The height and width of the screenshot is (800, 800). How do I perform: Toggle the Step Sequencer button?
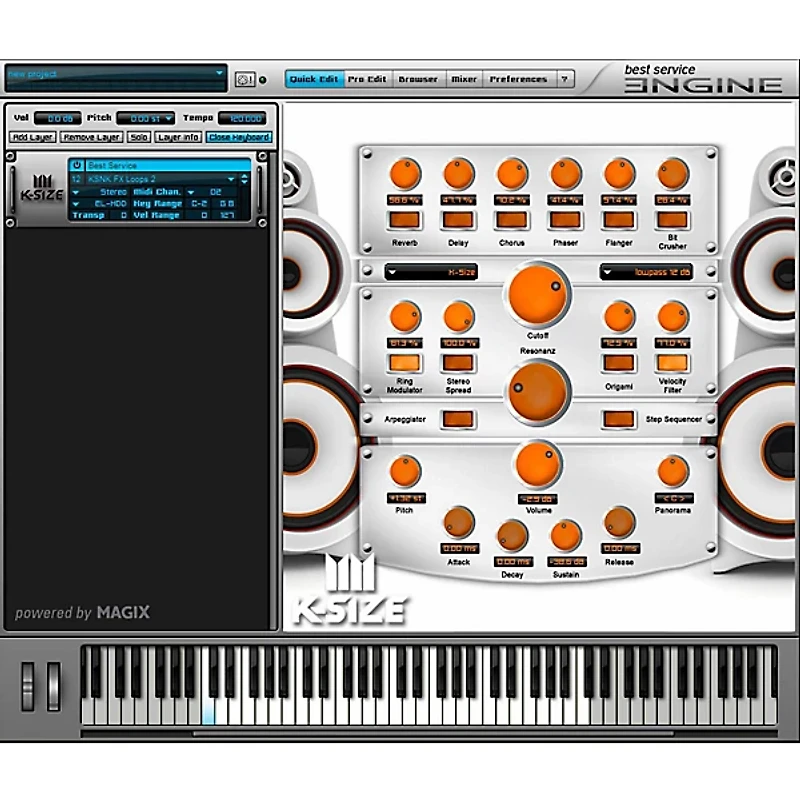(619, 419)
